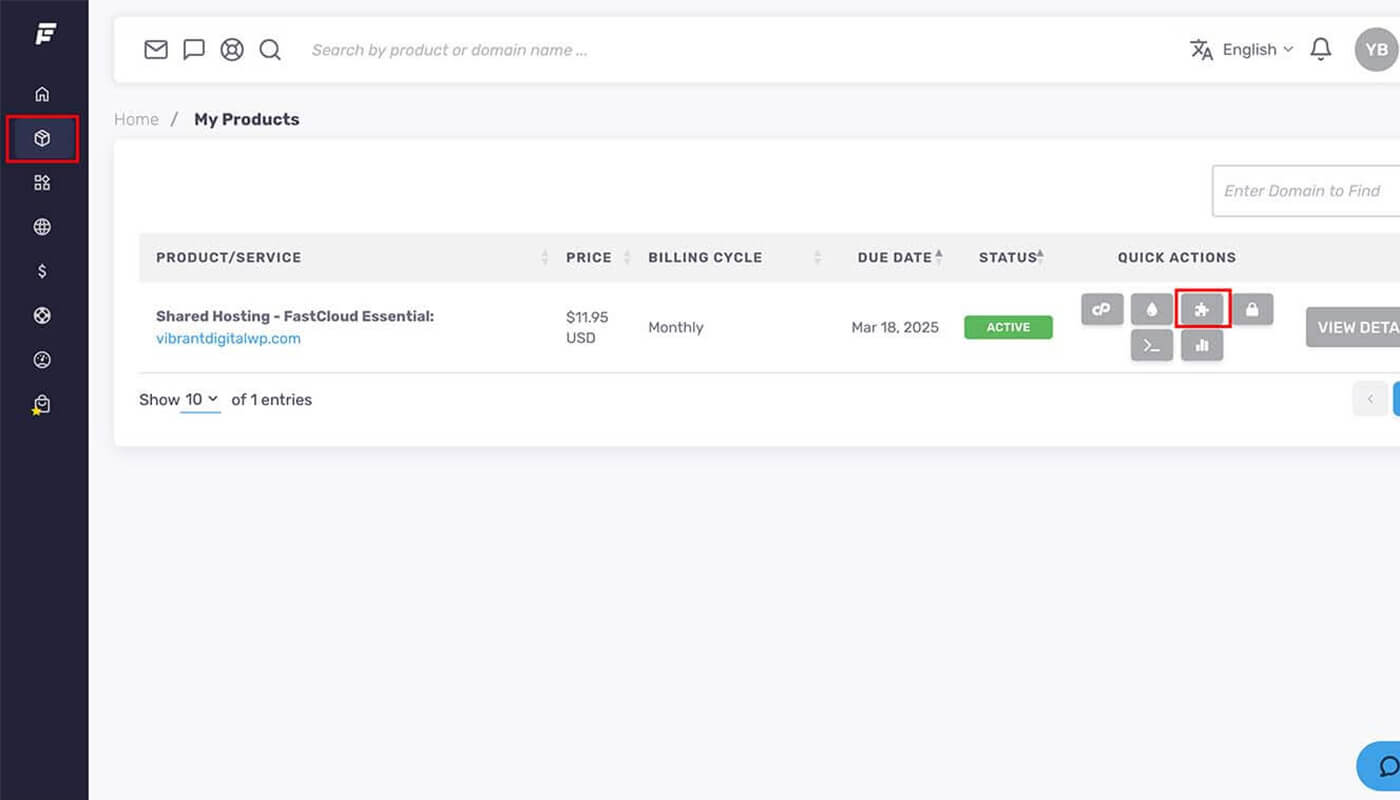Click the lifebuoy help icon in top bar
The image size is (1400, 800).
point(232,49)
